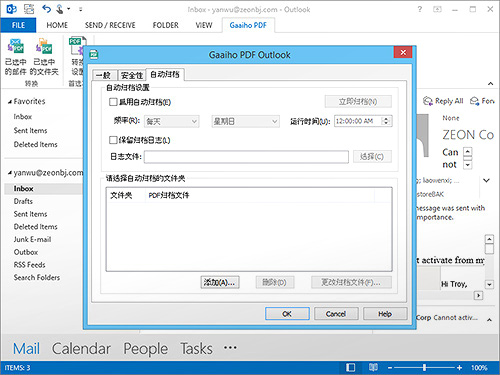This screenshot has width=500, height=375.
Task: Click the Reply All icon in reading pane
Action: (x=428, y=101)
